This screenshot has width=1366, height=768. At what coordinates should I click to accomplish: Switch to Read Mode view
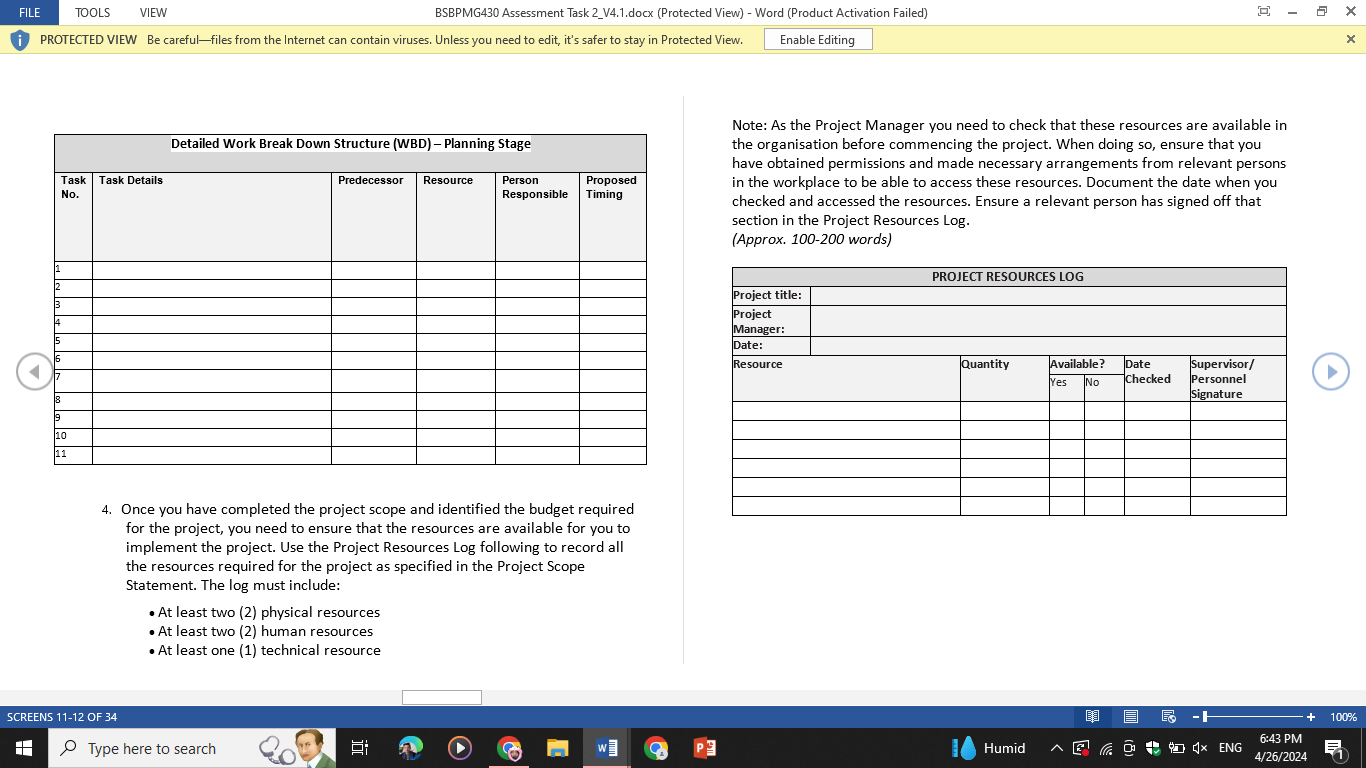pyautogui.click(x=1092, y=716)
